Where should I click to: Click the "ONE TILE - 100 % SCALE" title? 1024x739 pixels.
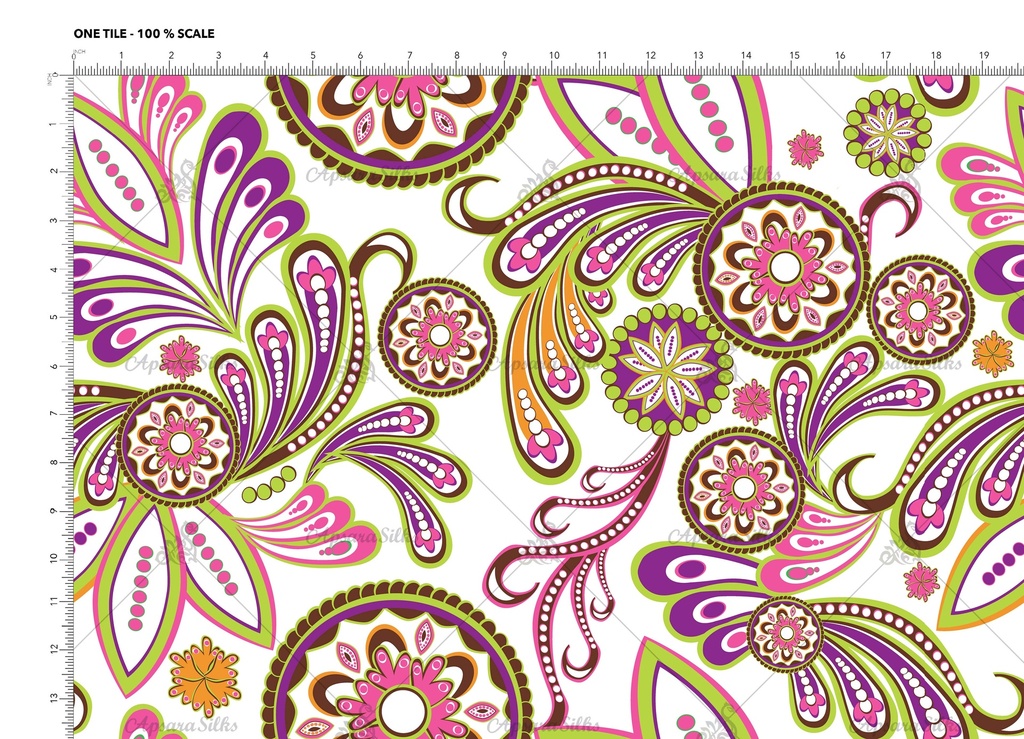tap(144, 33)
